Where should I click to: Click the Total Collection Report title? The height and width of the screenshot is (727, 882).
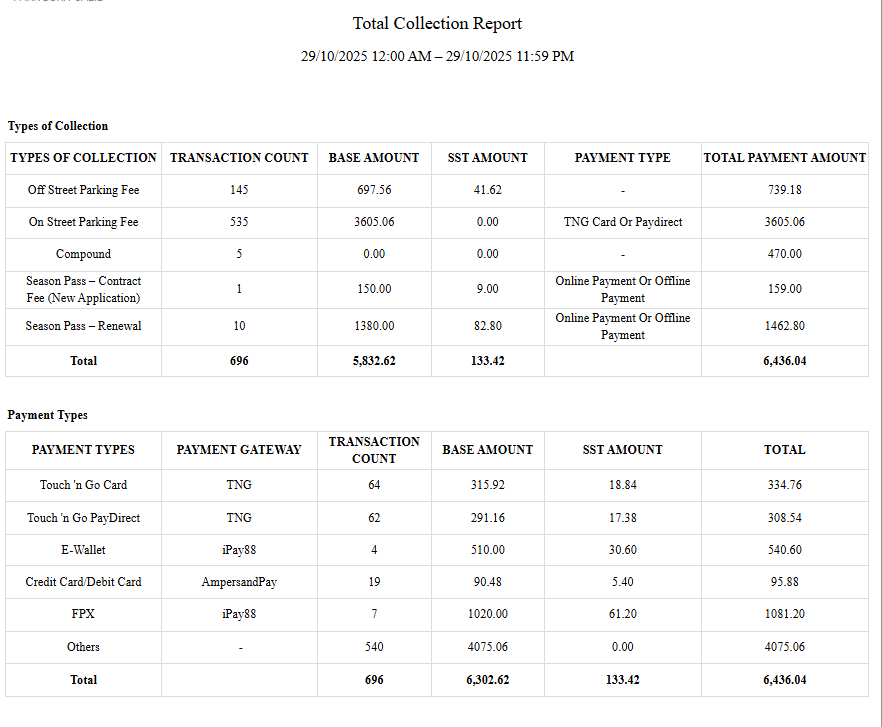[x=437, y=23]
